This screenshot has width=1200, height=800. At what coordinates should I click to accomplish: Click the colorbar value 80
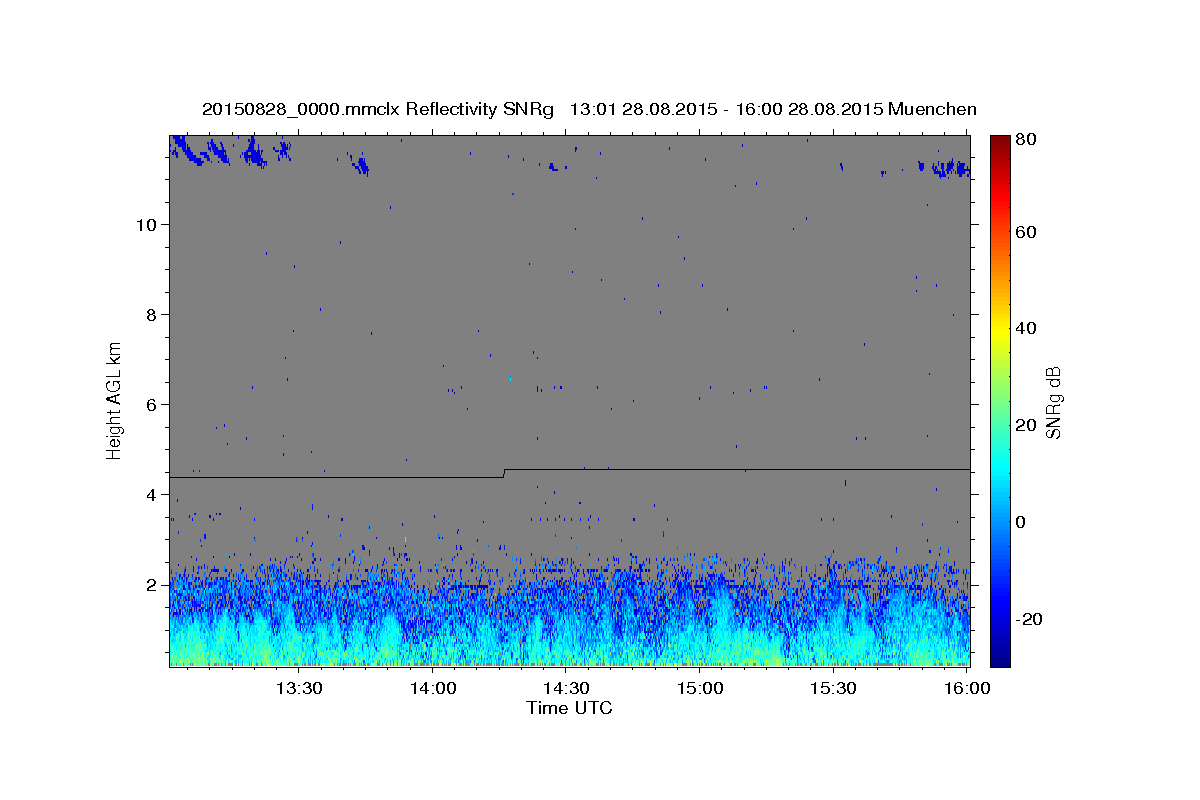1027,139
